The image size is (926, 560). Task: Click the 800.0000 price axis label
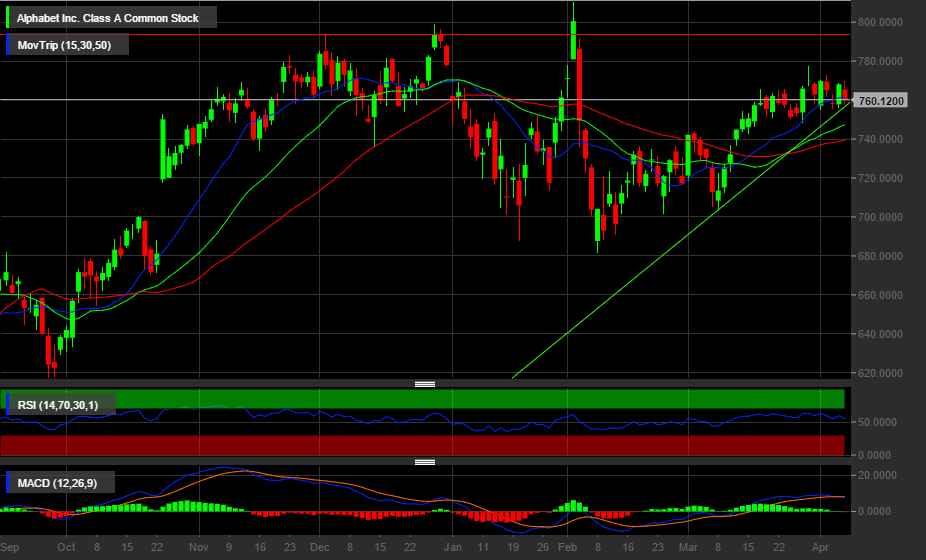880,22
